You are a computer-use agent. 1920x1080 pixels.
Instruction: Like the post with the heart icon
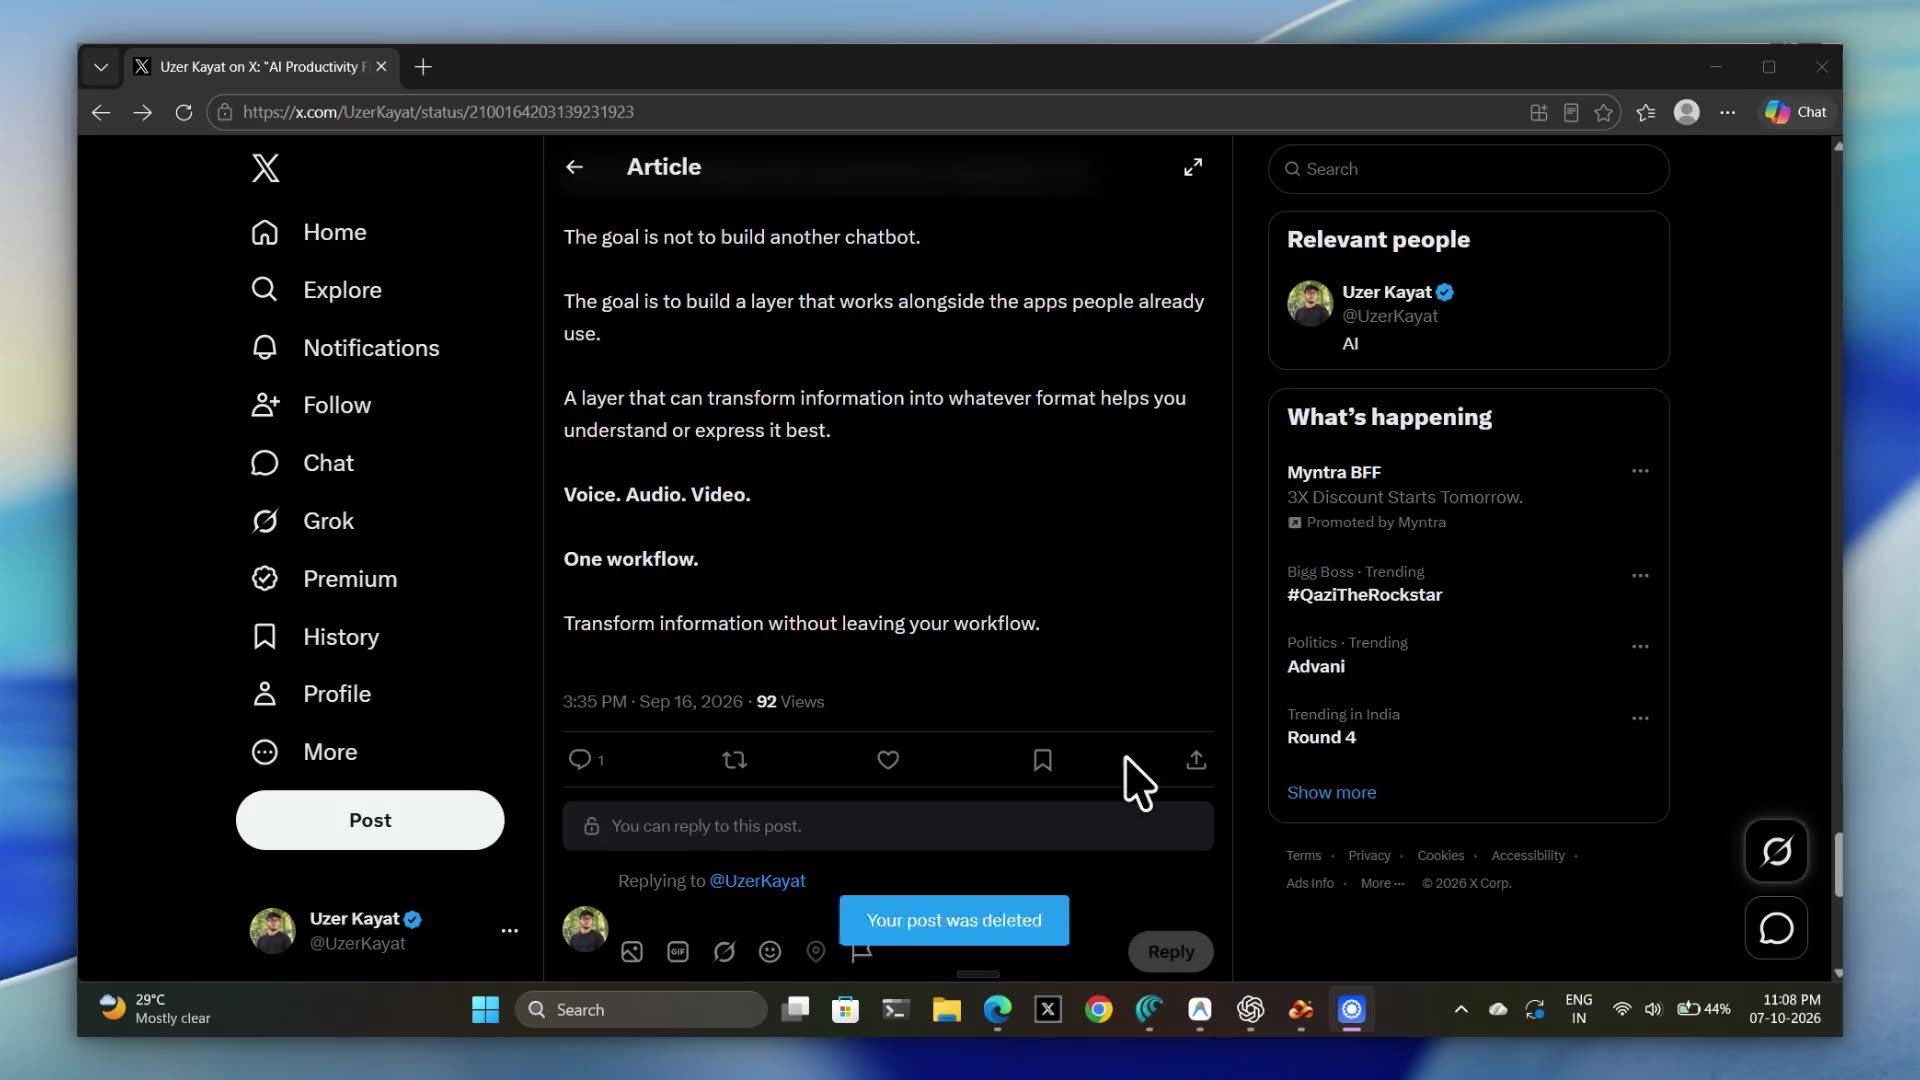click(888, 760)
